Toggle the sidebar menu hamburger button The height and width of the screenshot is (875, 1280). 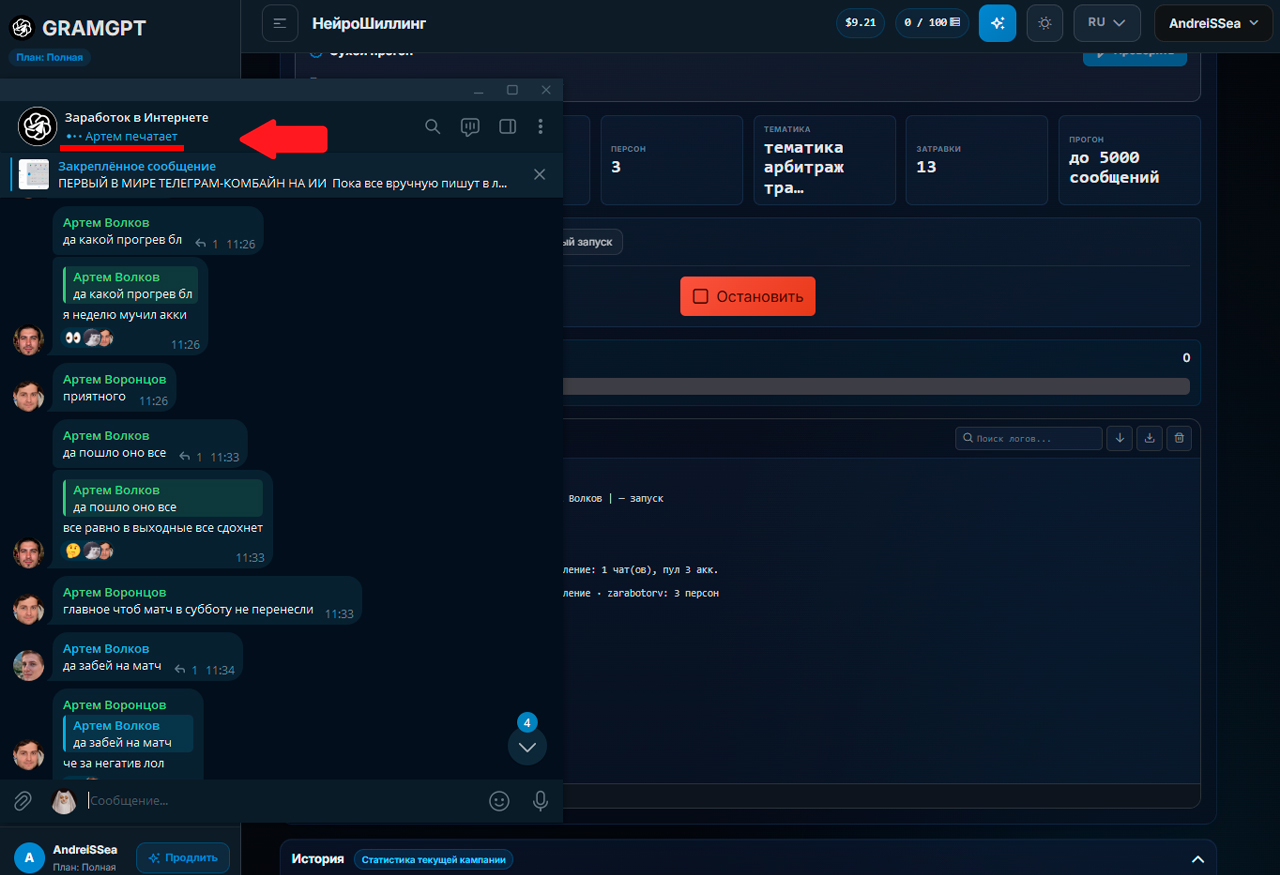280,23
